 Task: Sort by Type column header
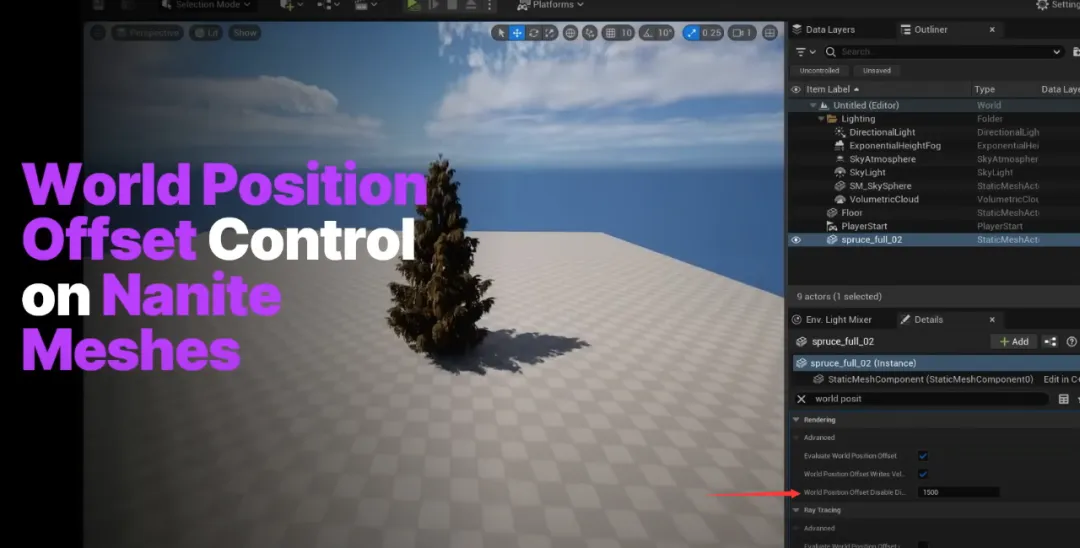[x=984, y=89]
